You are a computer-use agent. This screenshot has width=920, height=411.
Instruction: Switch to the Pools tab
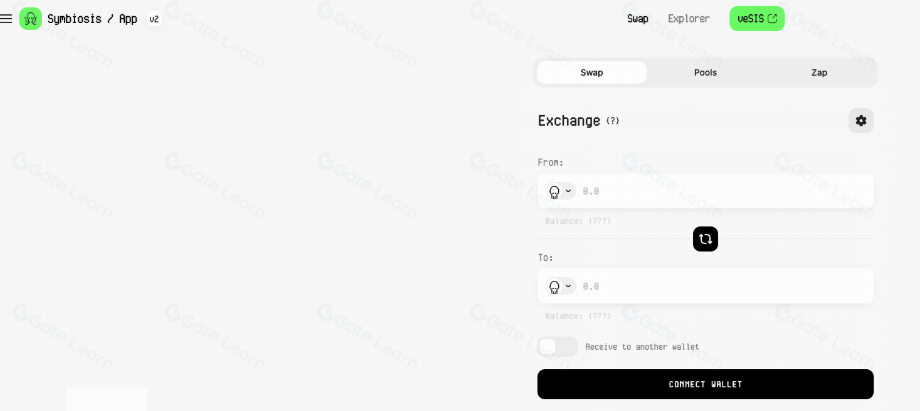[705, 72]
